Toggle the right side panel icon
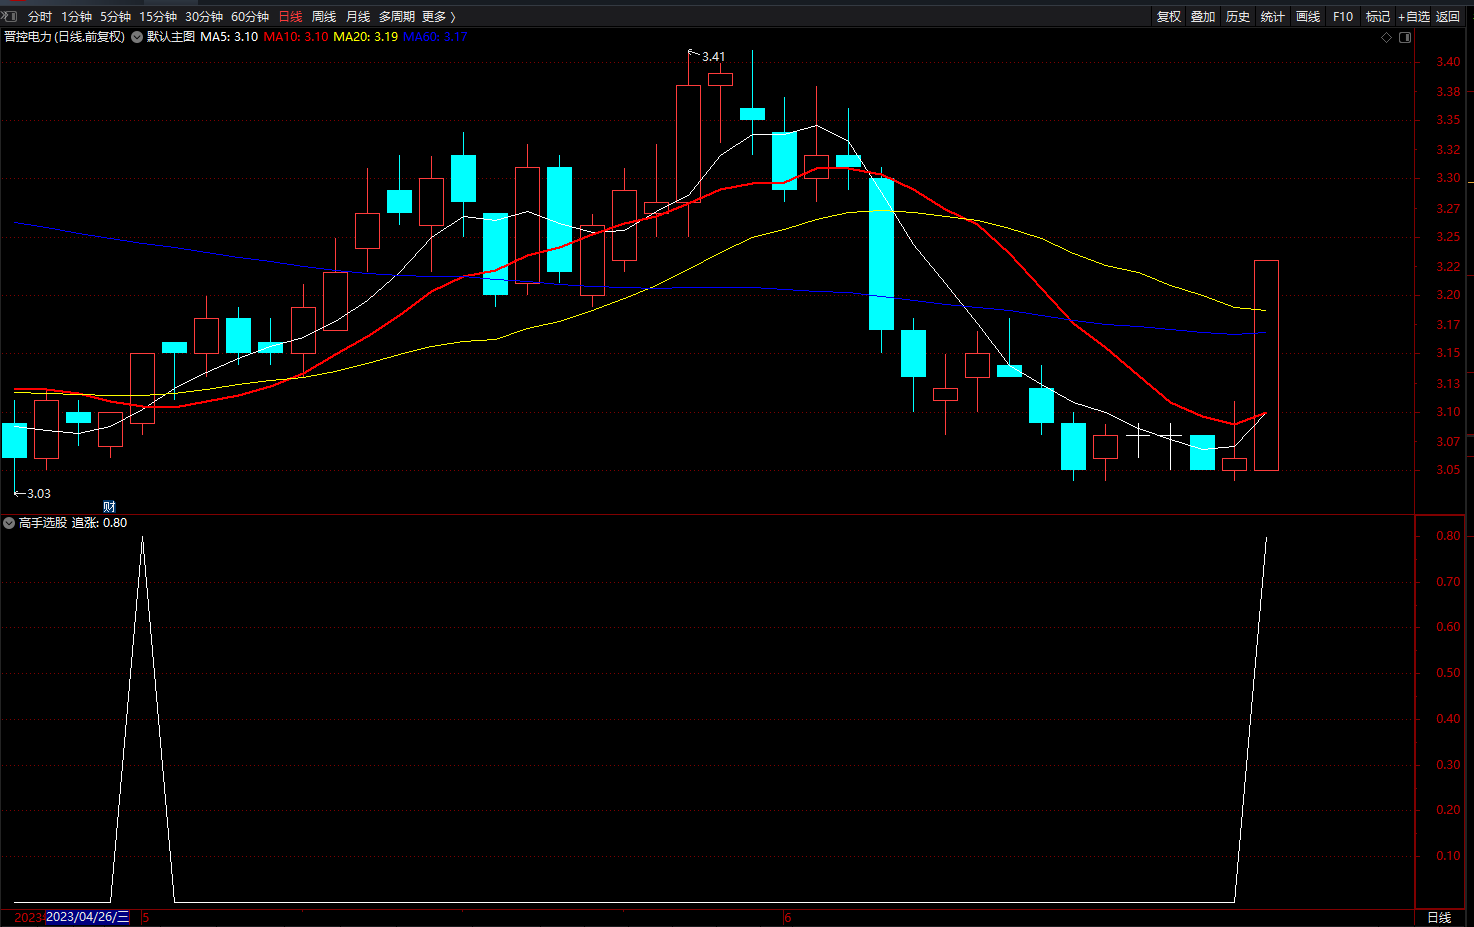Viewport: 1474px width, 927px height. point(1405,37)
